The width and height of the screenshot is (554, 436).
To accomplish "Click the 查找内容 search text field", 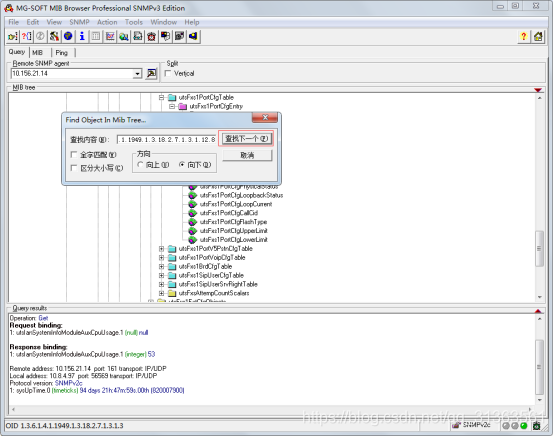I will click(x=166, y=140).
